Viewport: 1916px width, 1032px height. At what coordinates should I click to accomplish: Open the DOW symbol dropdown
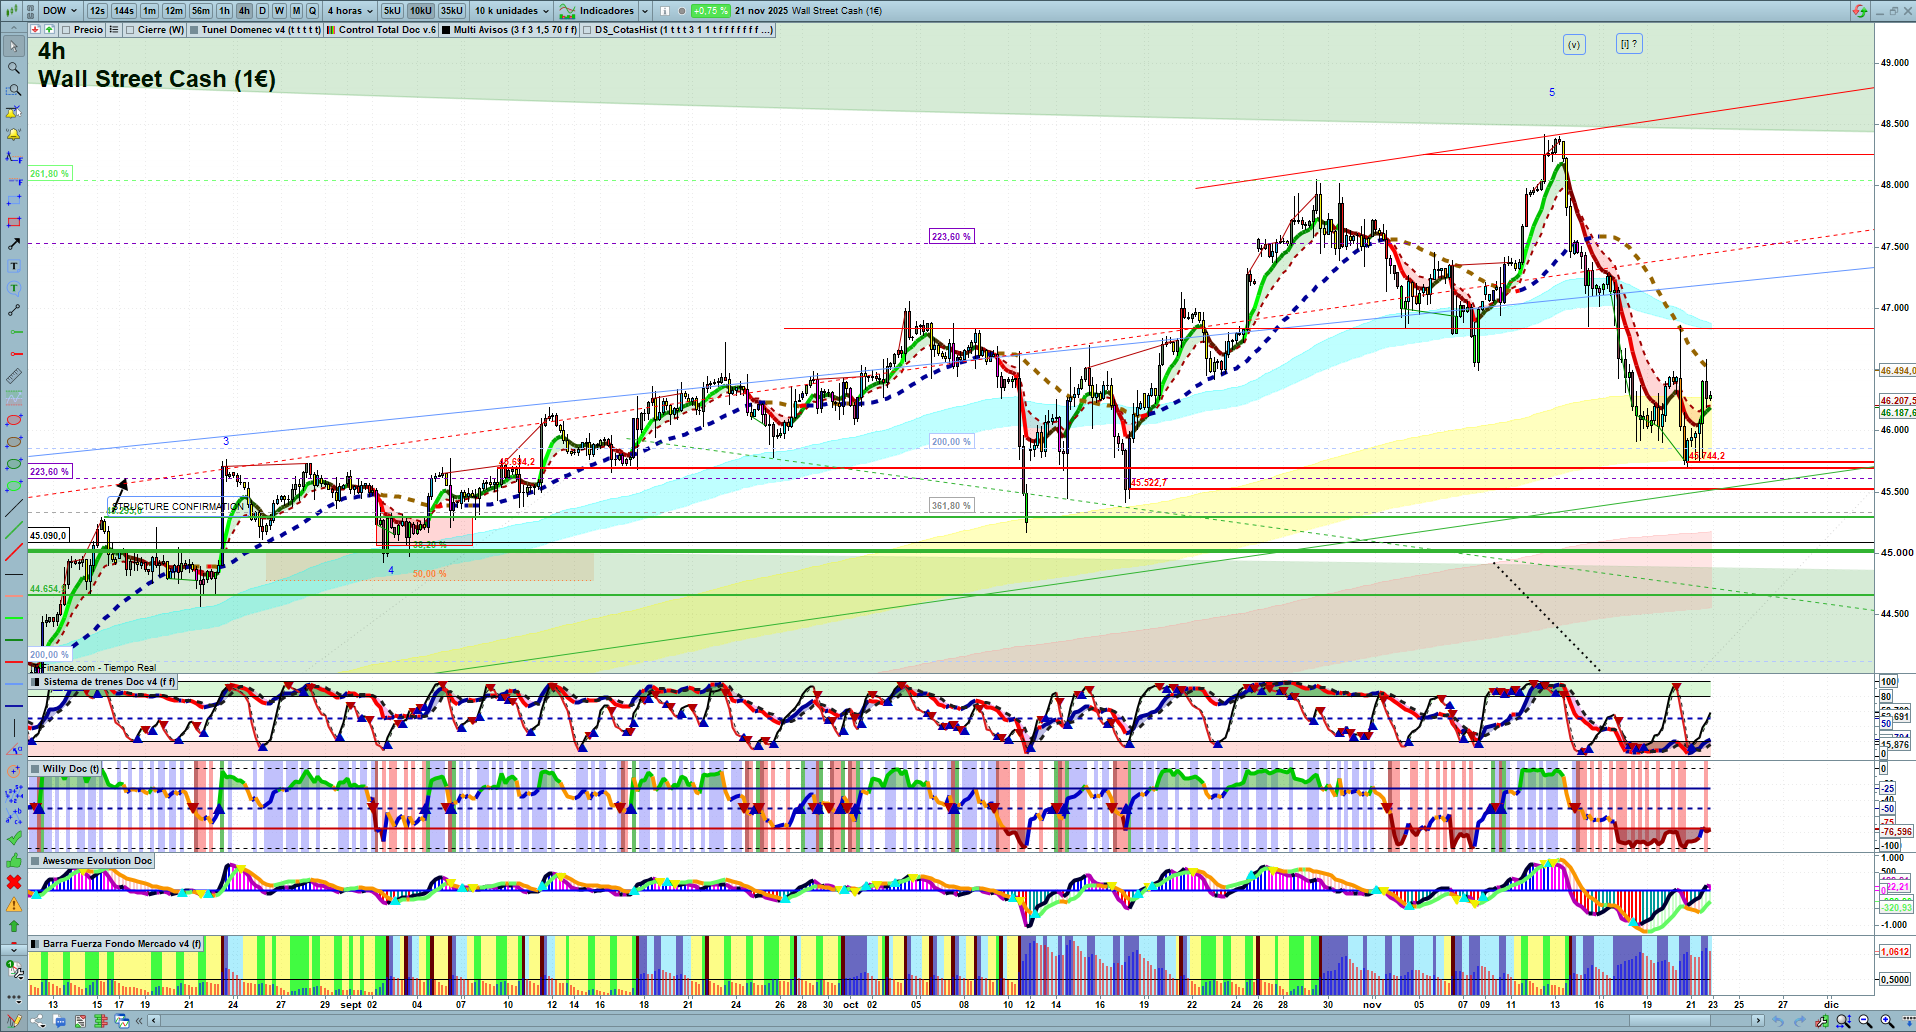click(59, 11)
